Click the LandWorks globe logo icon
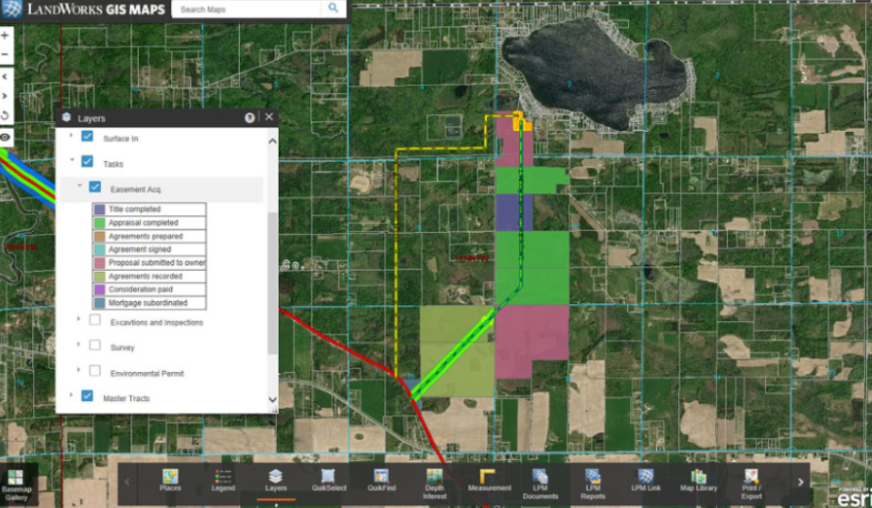The height and width of the screenshot is (508, 872). 11,9
